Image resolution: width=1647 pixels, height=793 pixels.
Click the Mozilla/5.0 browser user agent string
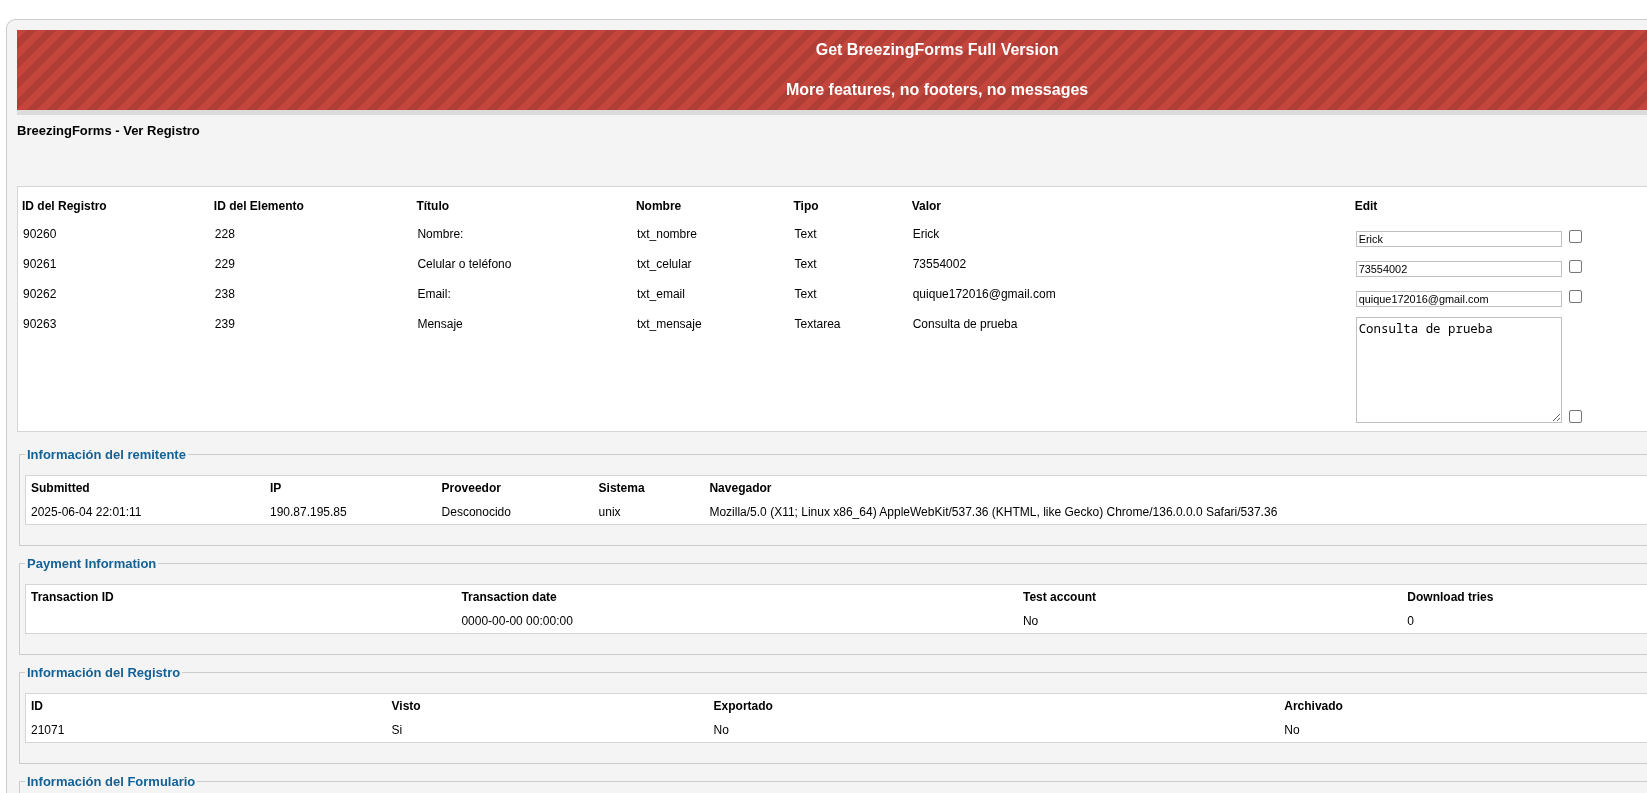993,512
